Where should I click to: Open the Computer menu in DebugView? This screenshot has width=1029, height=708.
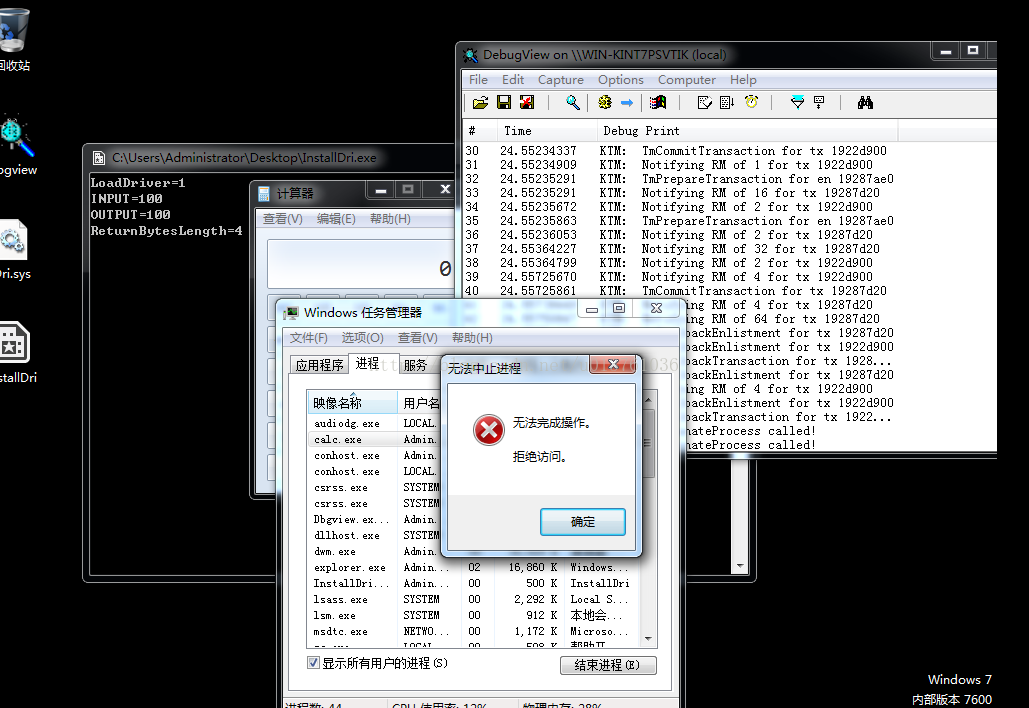(x=686, y=79)
